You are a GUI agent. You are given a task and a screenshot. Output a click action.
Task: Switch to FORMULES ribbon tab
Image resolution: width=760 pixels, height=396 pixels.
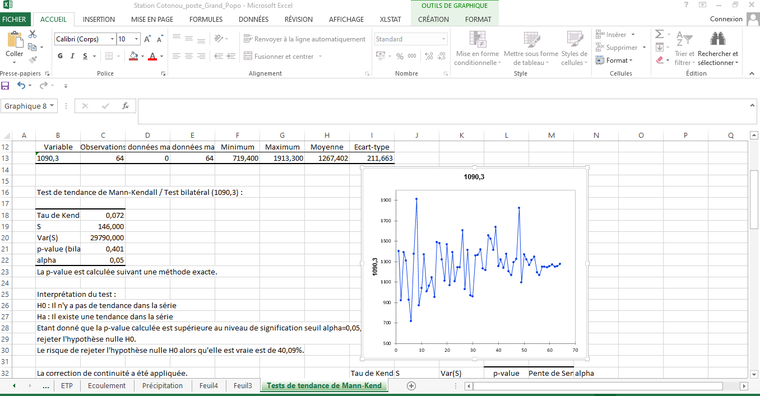[x=206, y=19]
